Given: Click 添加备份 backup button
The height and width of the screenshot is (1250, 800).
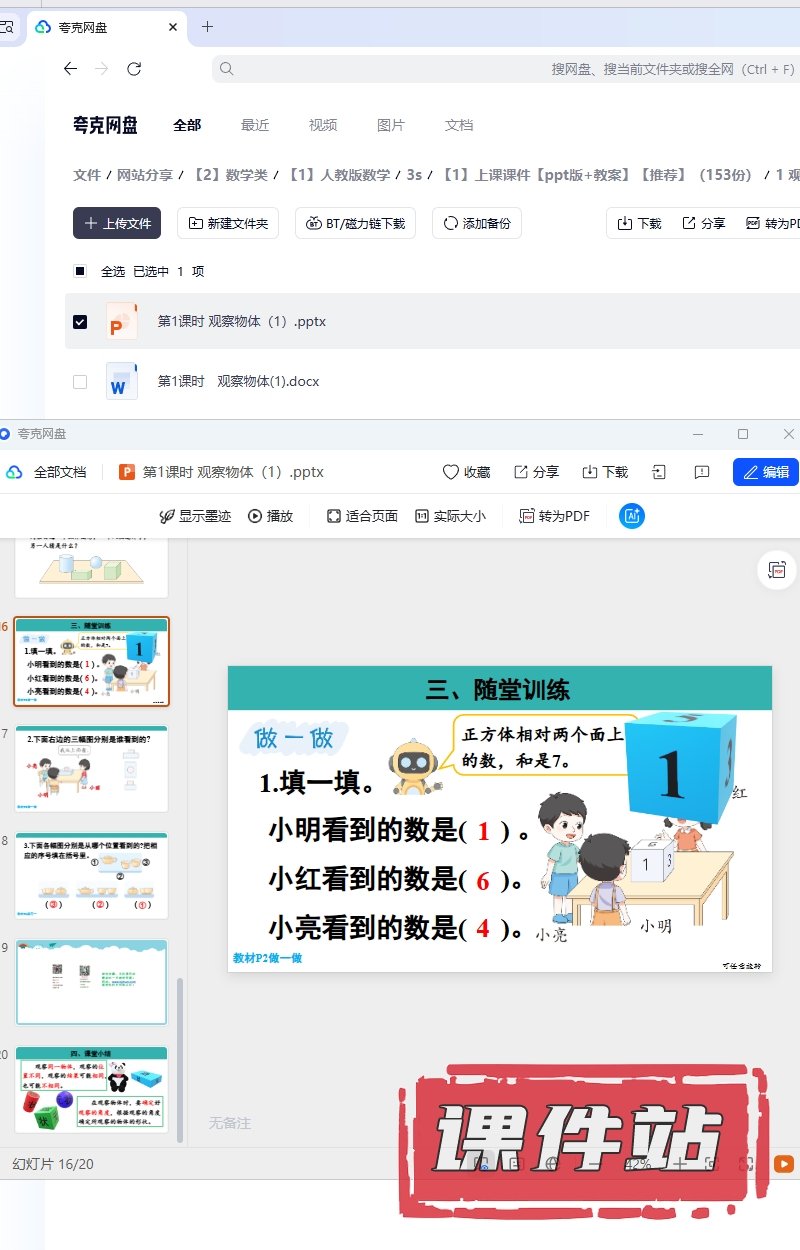Looking at the screenshot, I should click(x=477, y=223).
